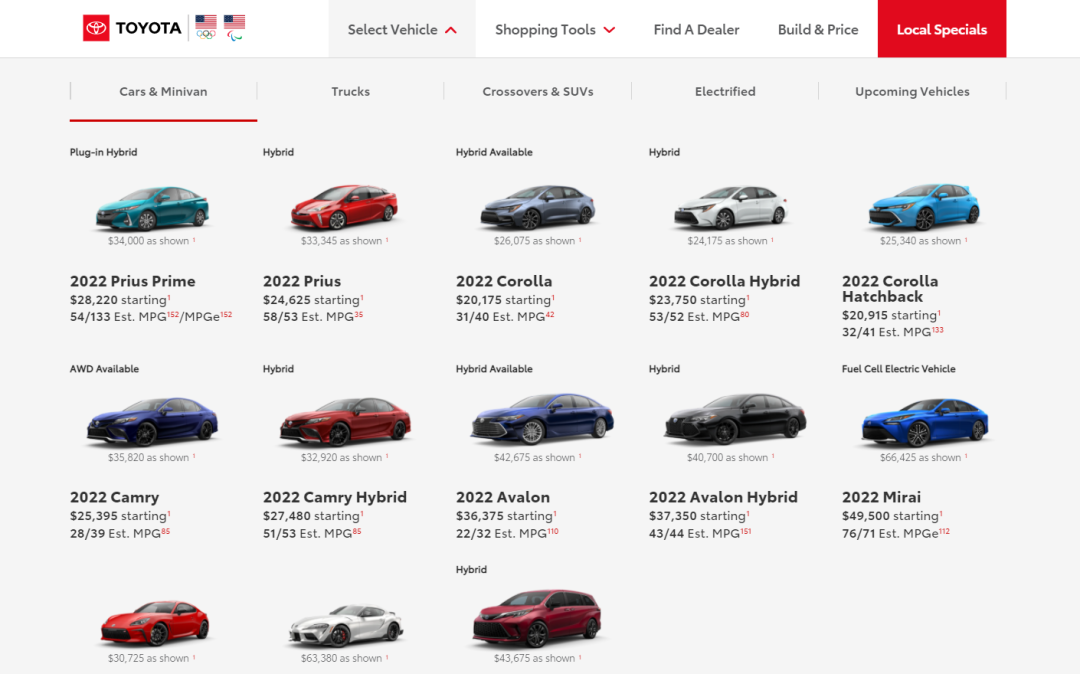Open the 2022 Prius Prime title link
Screen dimensions: 1080x674
(x=132, y=281)
